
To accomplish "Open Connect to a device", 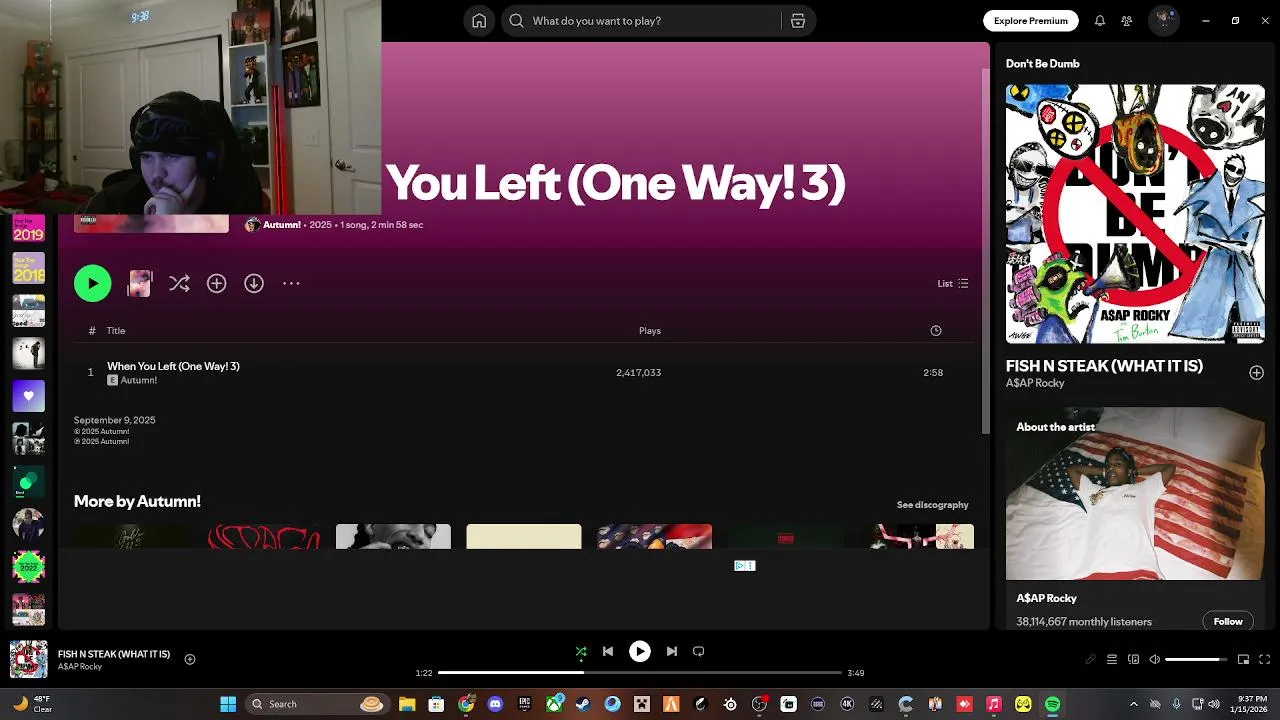I will 1133,659.
